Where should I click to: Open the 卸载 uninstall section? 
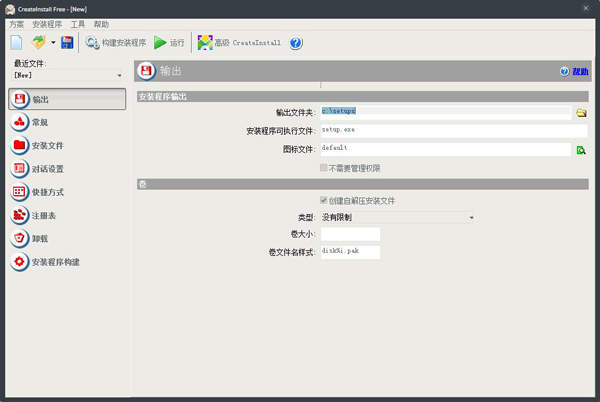[x=29, y=239]
